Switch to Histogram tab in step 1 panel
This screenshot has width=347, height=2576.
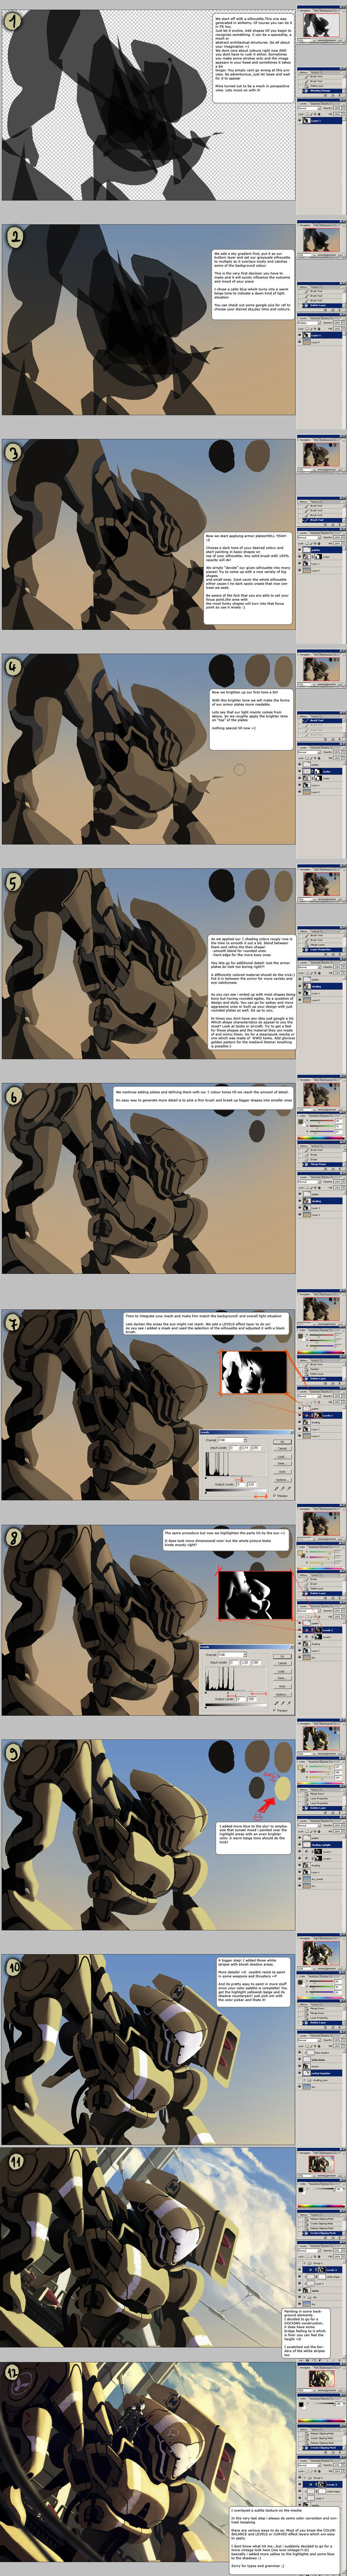[327, 11]
